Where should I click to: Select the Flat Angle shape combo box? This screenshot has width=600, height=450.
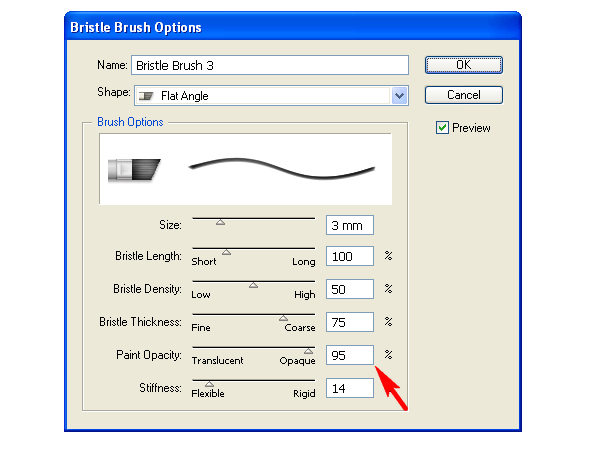(271, 96)
